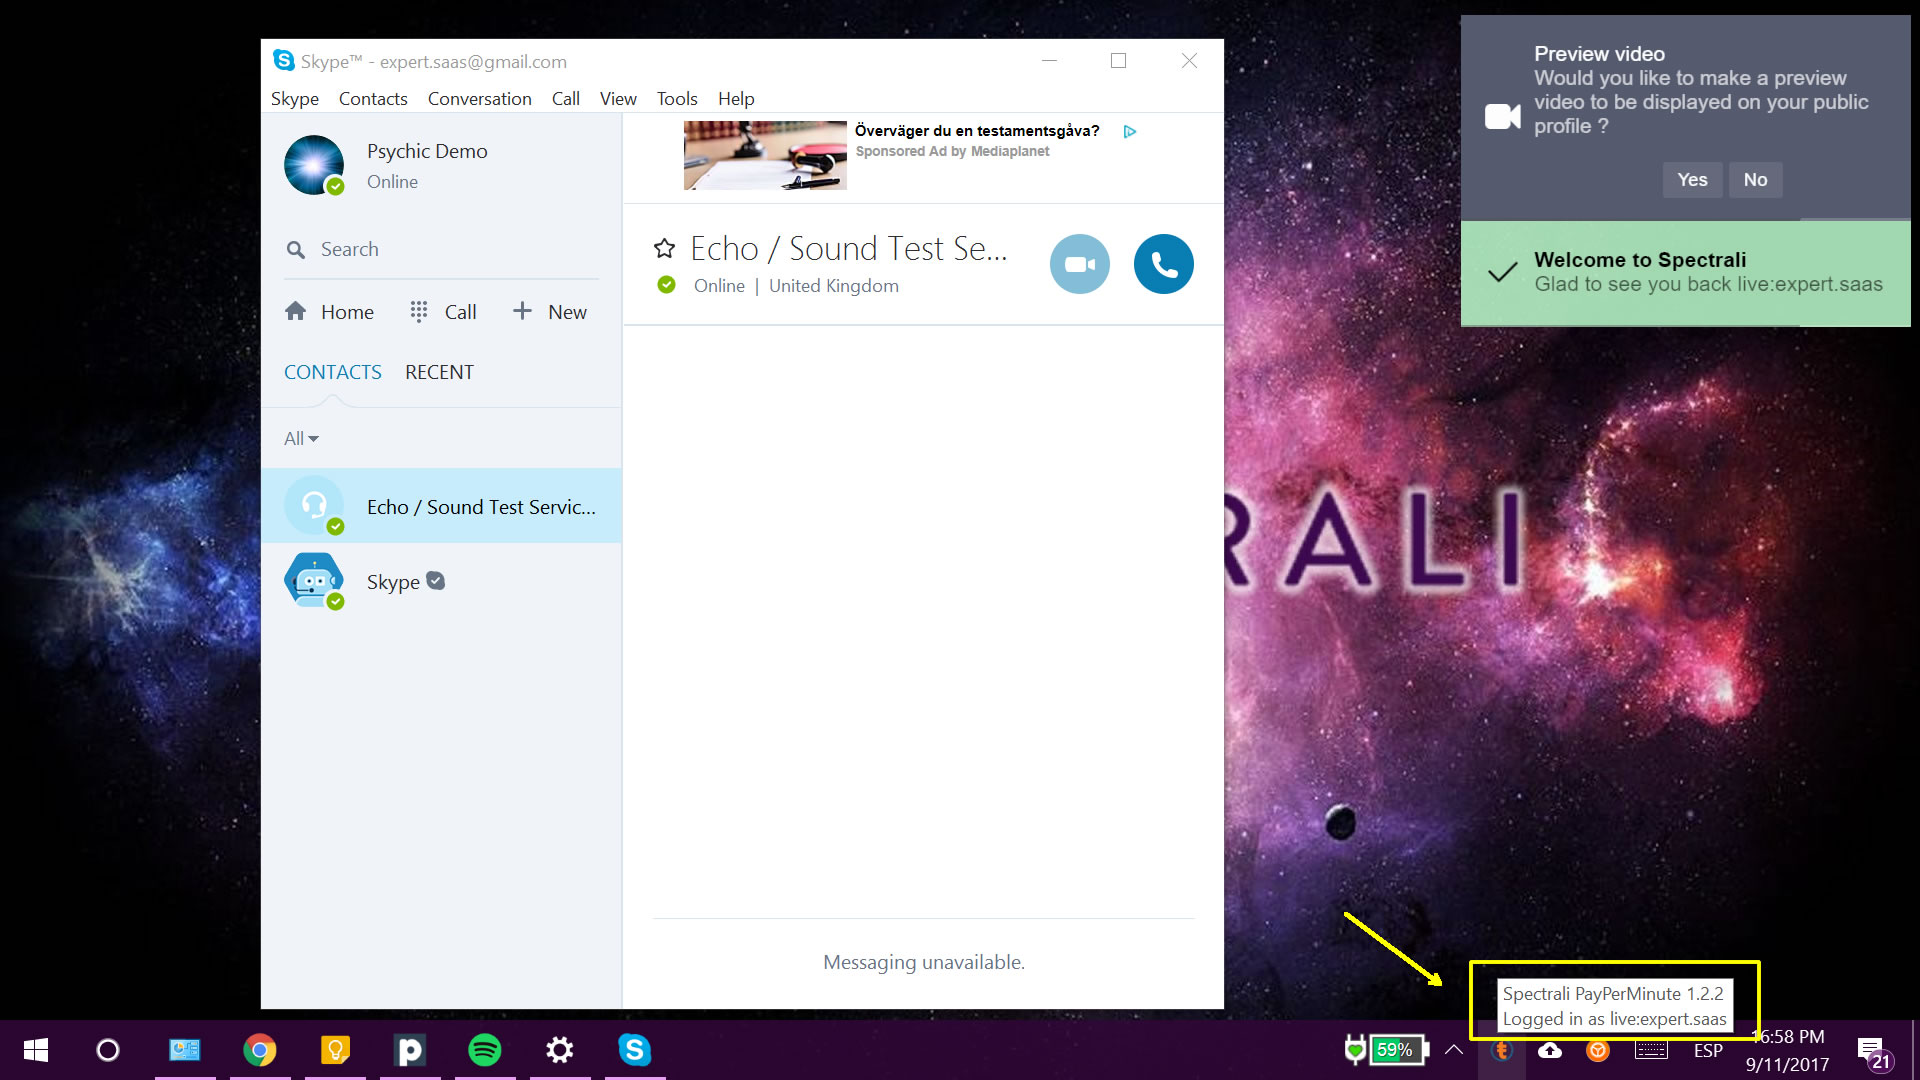The height and width of the screenshot is (1080, 1920).
Task: Open the Home view icon
Action: point(295,311)
